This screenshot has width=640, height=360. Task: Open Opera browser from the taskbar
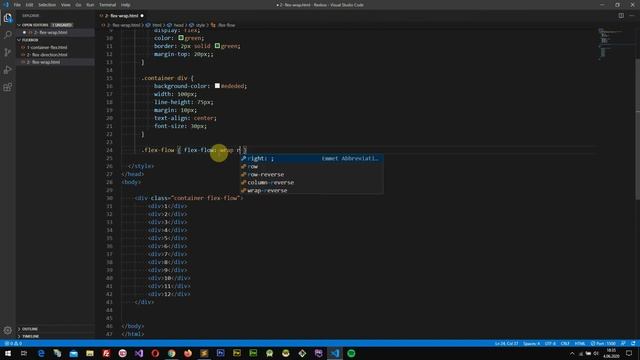pyautogui.click(x=155, y=353)
